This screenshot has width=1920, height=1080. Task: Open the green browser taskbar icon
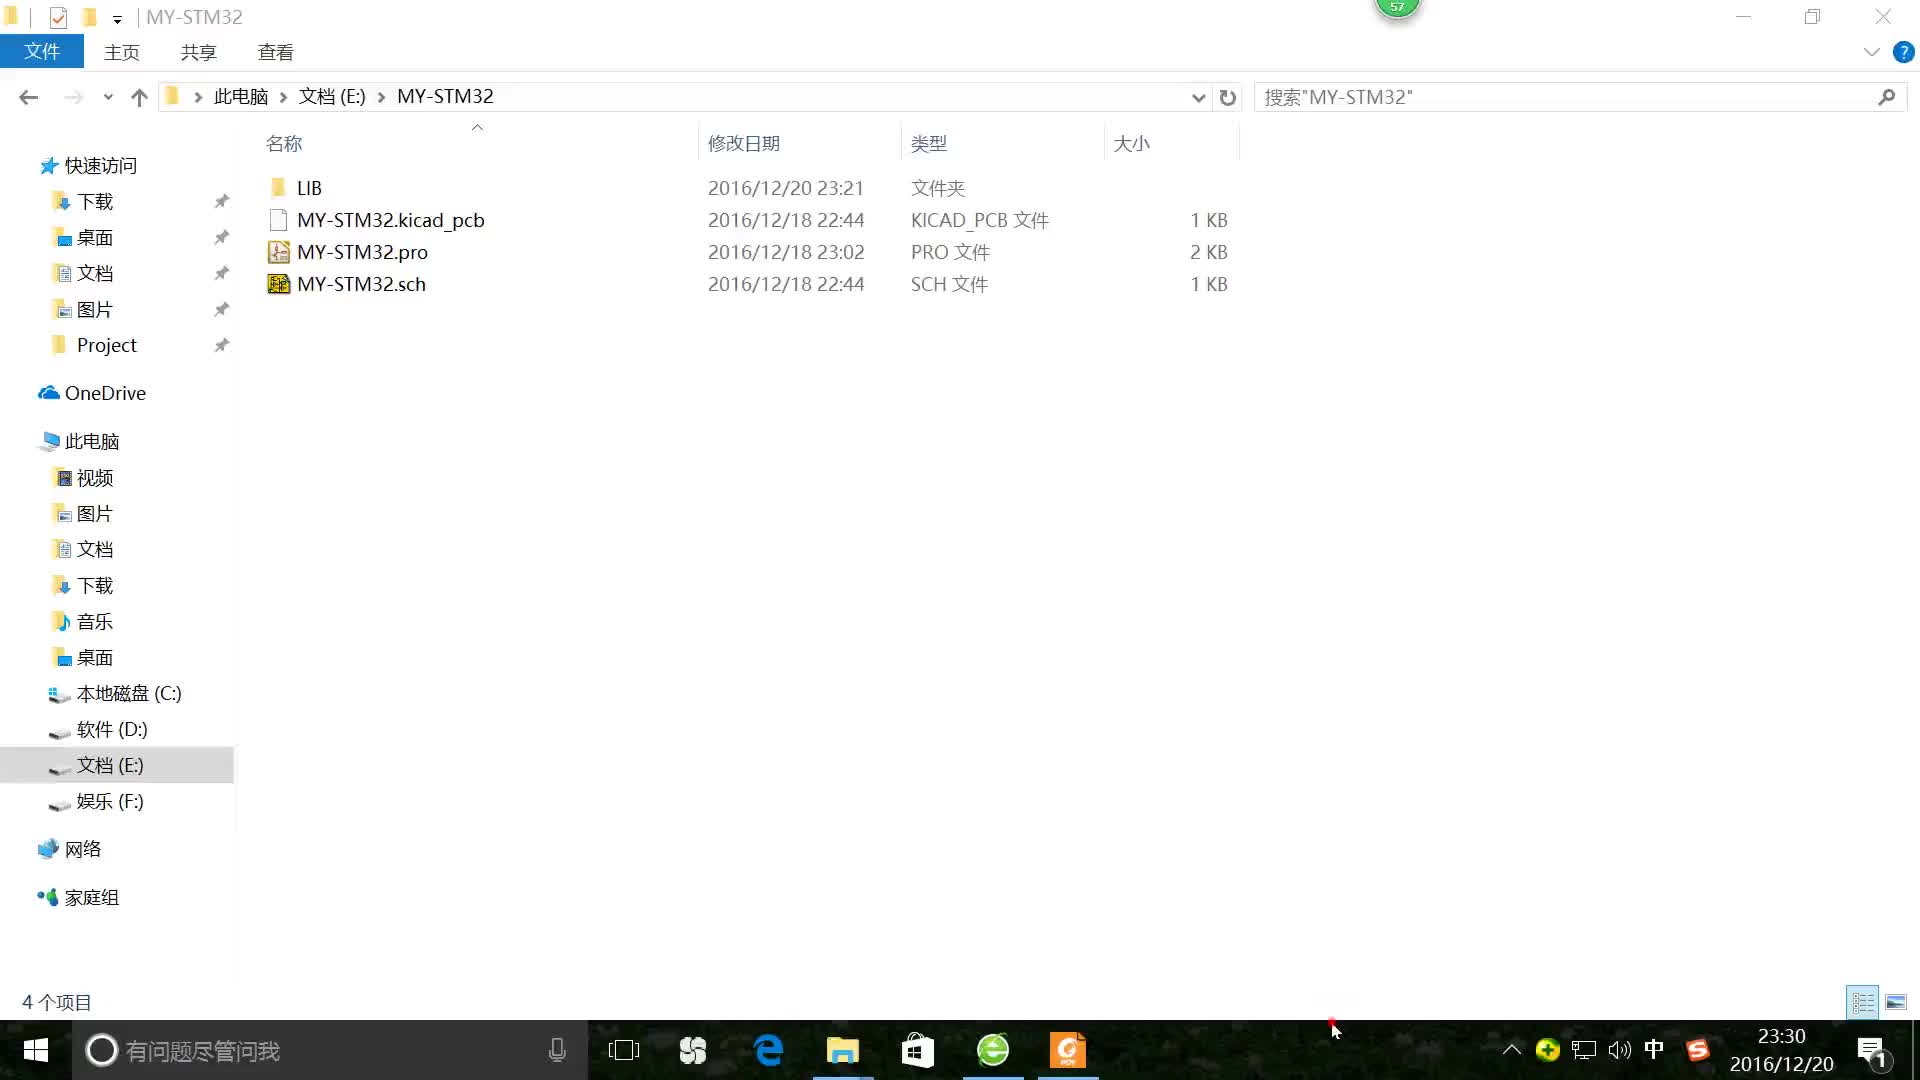click(x=993, y=1050)
